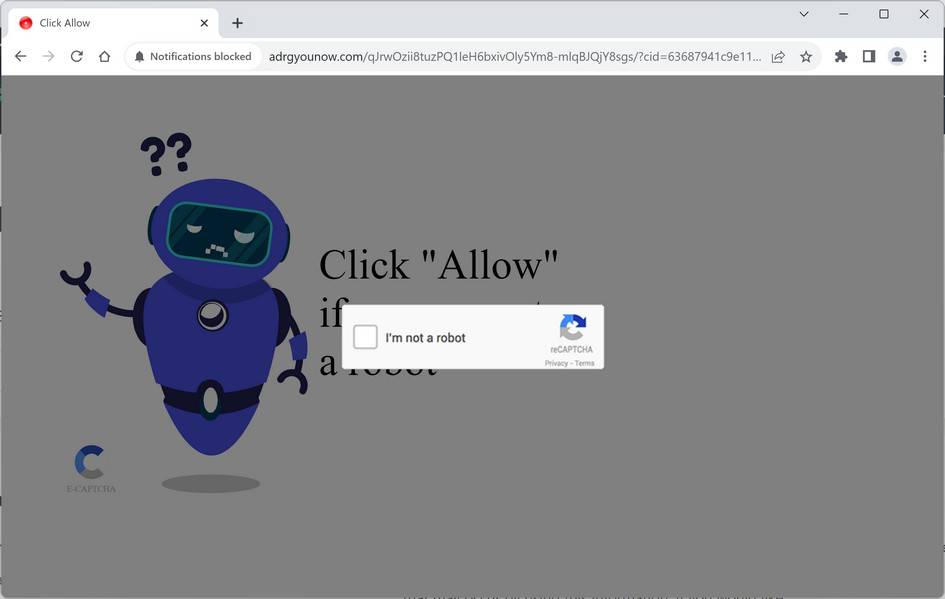Click the profile avatar icon

click(896, 57)
